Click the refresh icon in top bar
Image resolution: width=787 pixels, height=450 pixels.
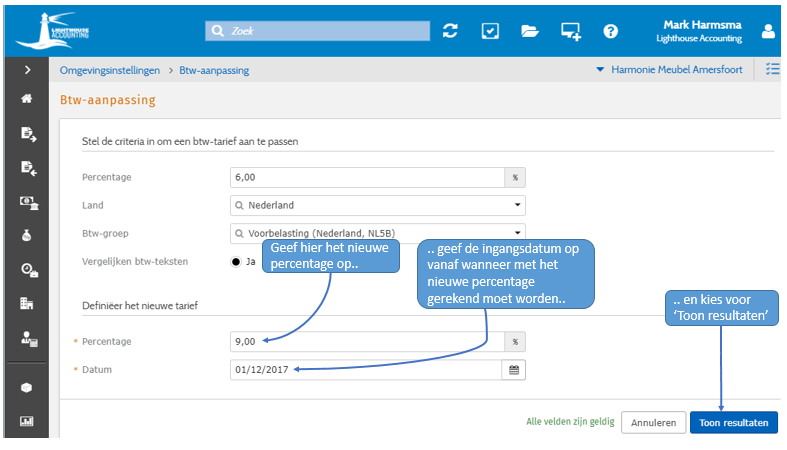click(450, 31)
